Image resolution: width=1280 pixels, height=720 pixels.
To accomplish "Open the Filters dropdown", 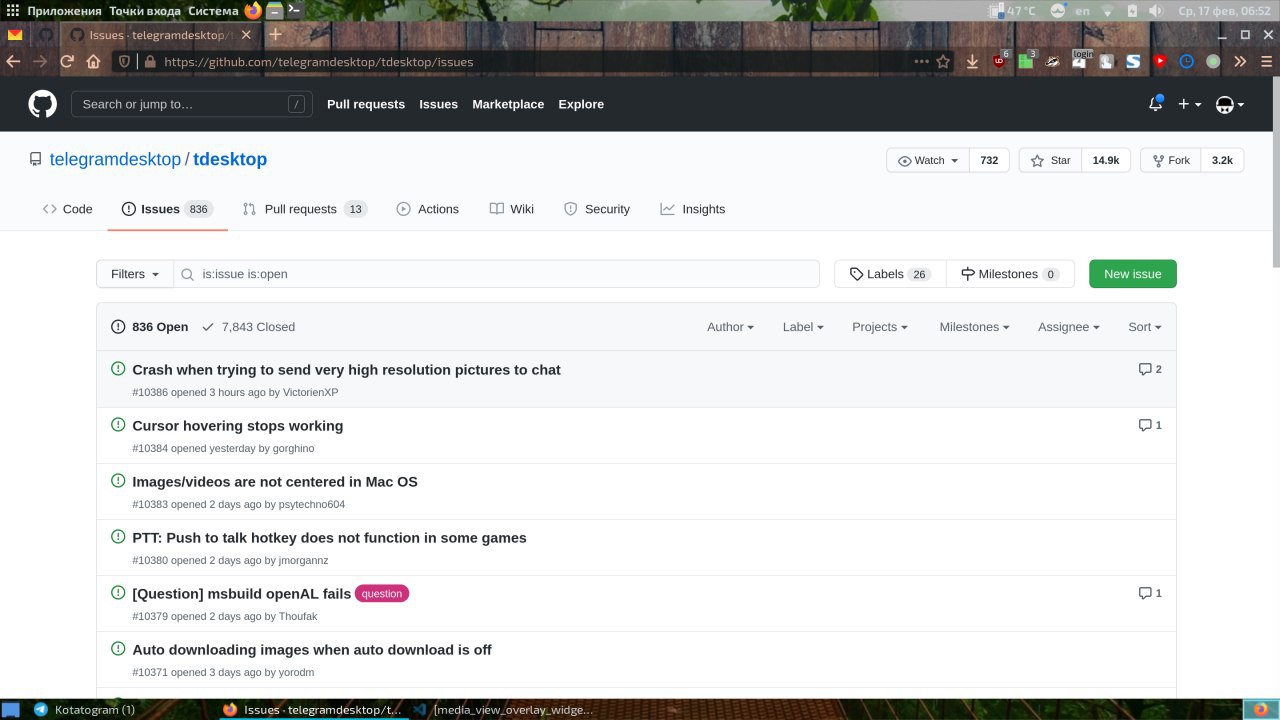I will [135, 274].
